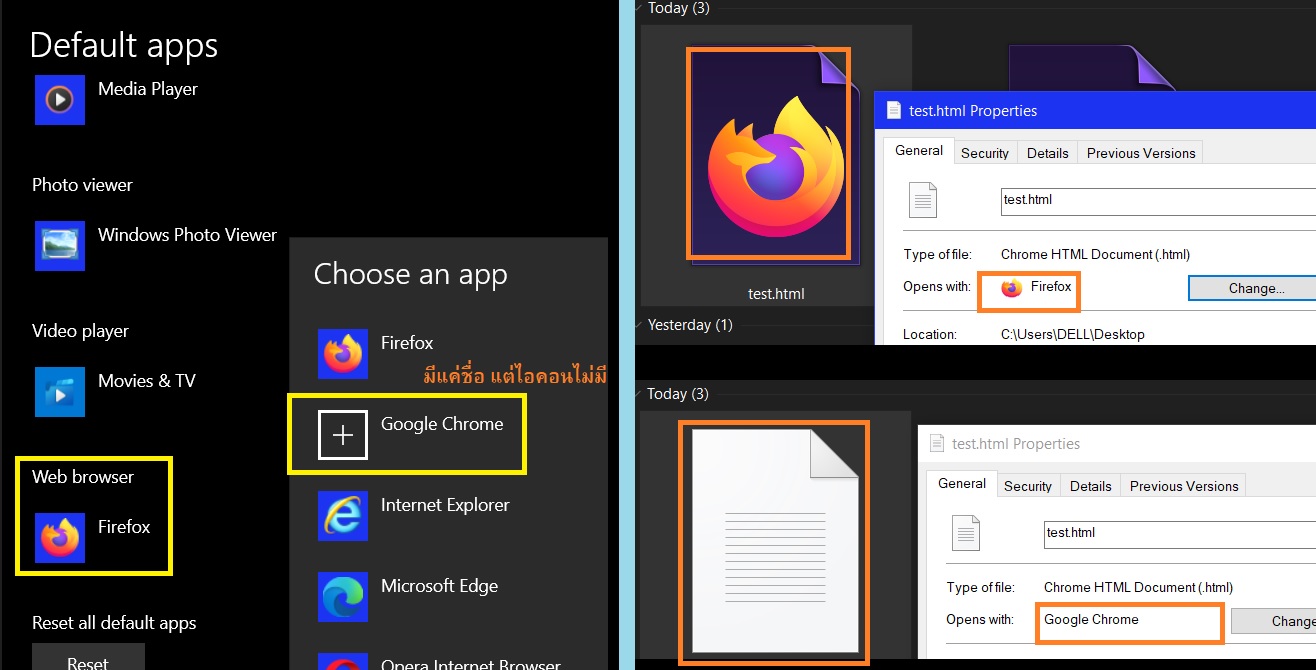Open Details tab in upper Properties dialog
This screenshot has height=670, width=1316.
point(1048,153)
